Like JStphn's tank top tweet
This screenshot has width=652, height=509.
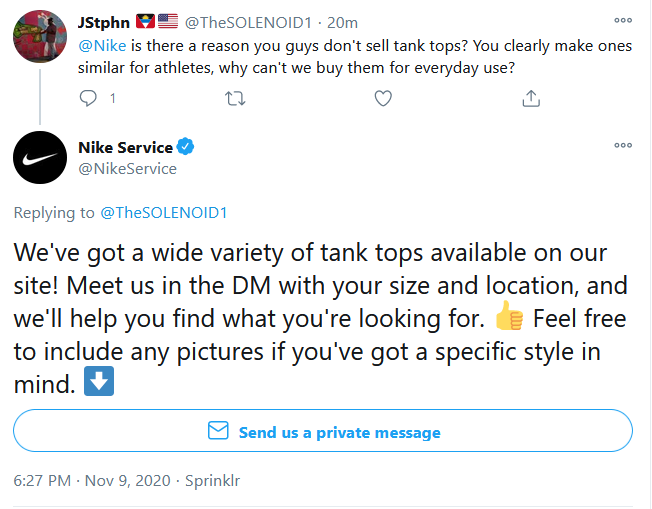(382, 98)
